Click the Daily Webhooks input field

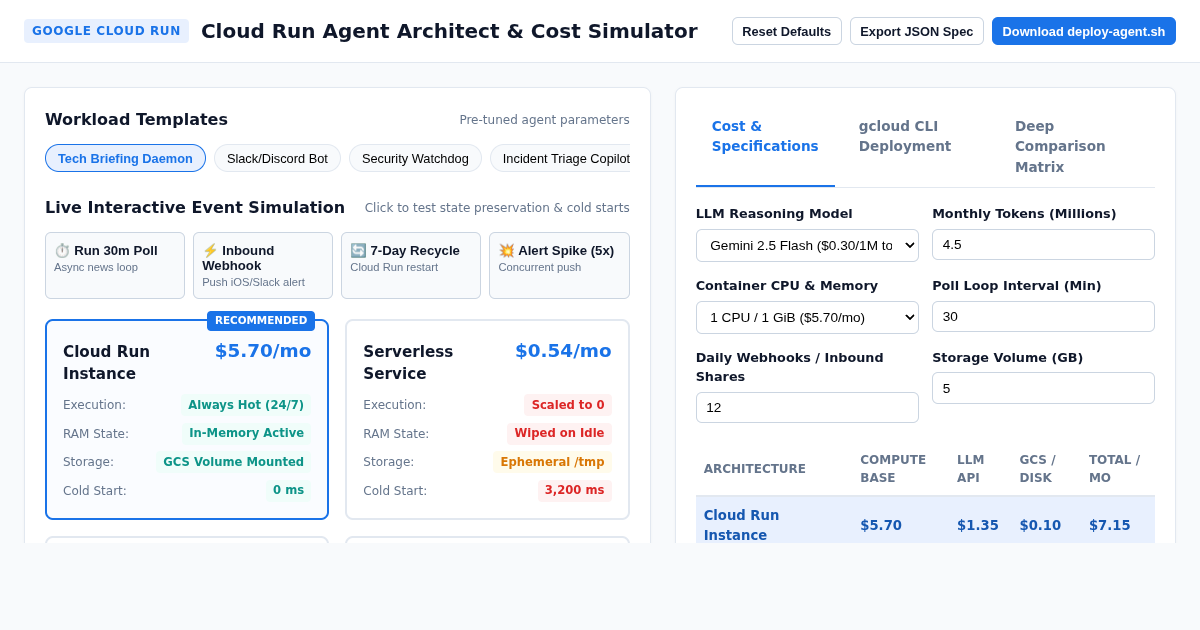[807, 407]
